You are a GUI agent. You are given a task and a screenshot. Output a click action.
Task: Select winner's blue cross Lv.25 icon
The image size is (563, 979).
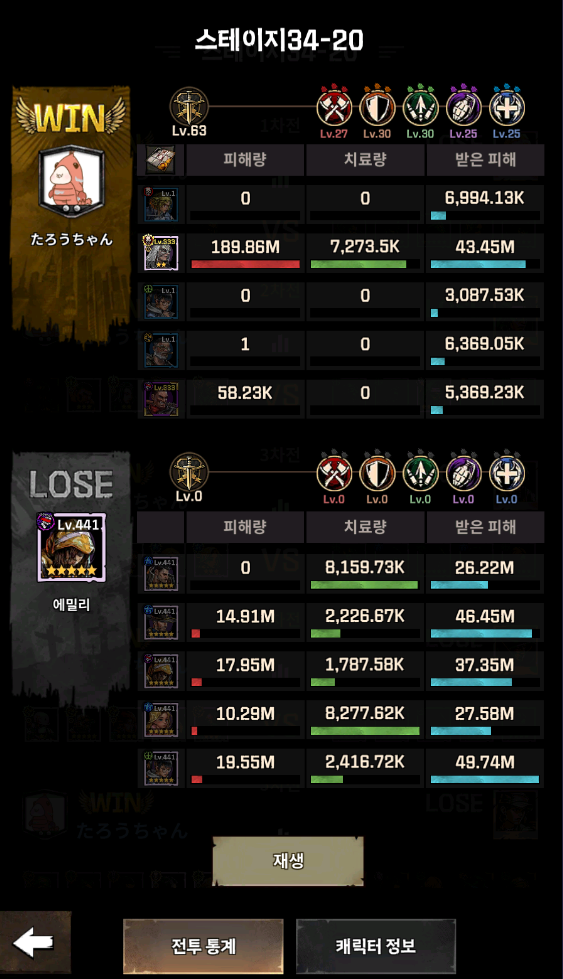tap(506, 107)
